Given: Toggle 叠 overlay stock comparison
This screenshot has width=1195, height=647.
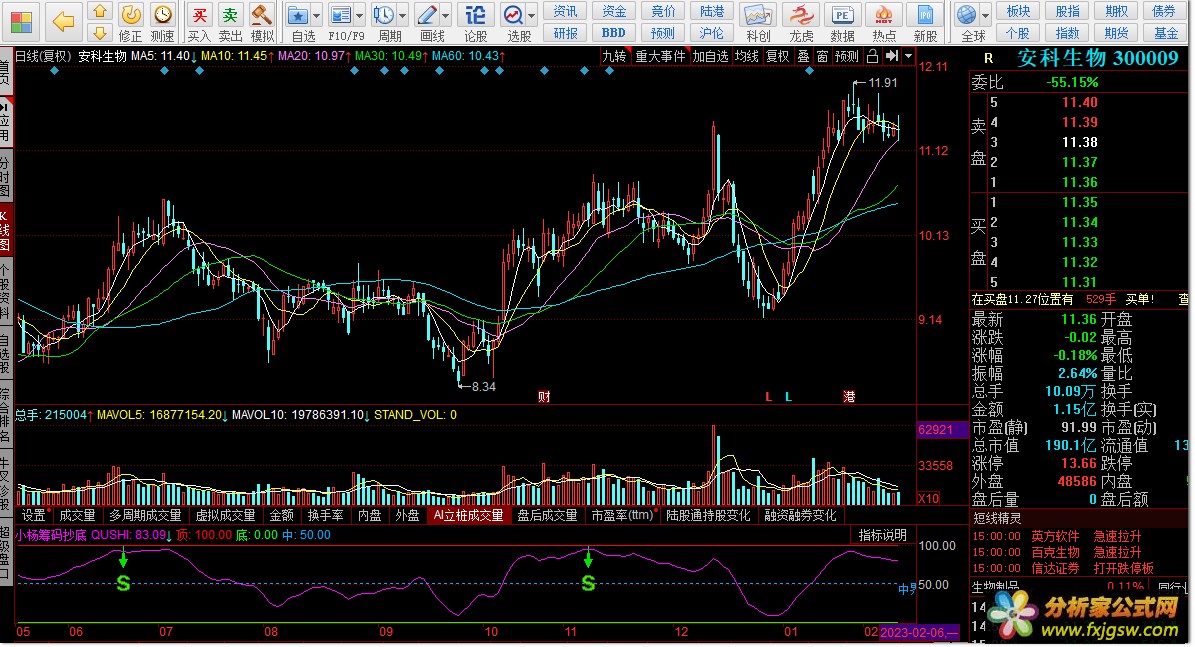Looking at the screenshot, I should click(803, 56).
